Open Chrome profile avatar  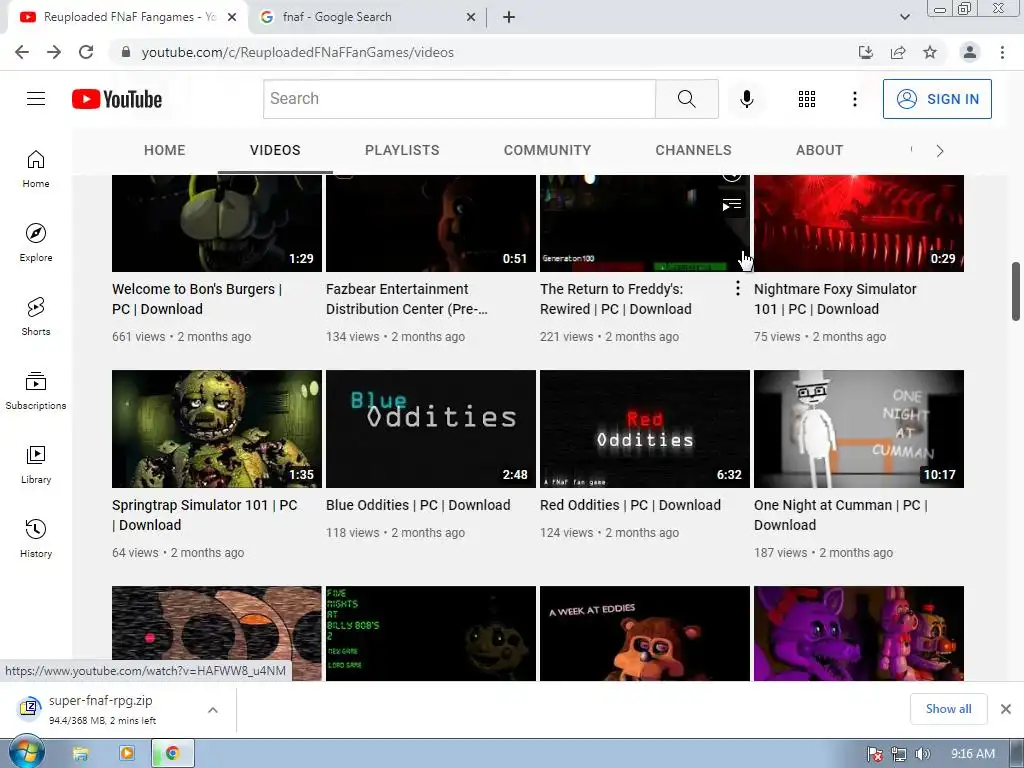(x=970, y=52)
